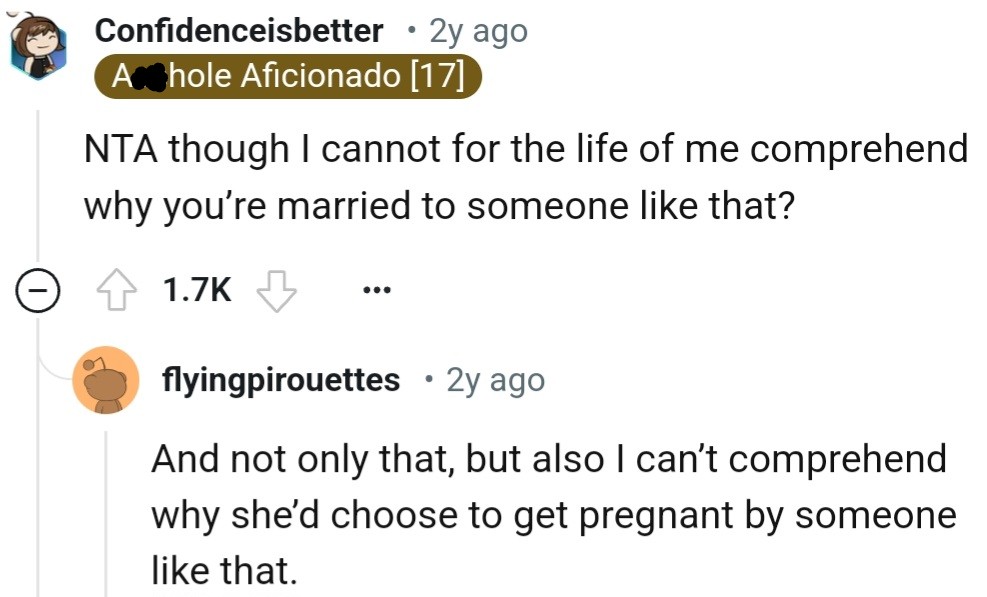
Task: Open the Confidenceisbetter user profile link
Action: click(x=238, y=31)
